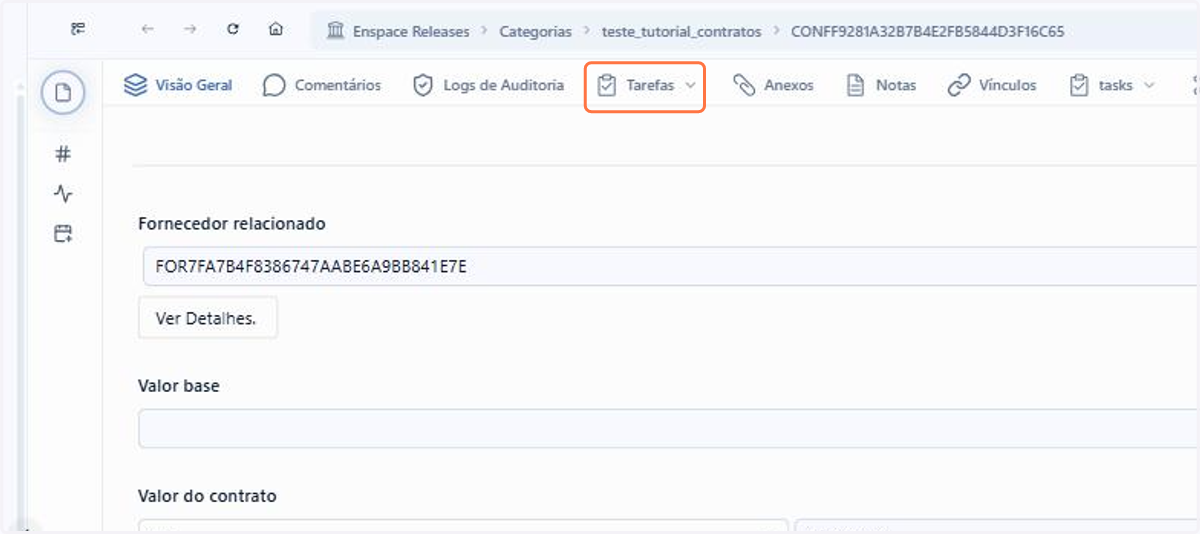Open the Vínculos tab
This screenshot has height=534, width=1200.
click(992, 85)
